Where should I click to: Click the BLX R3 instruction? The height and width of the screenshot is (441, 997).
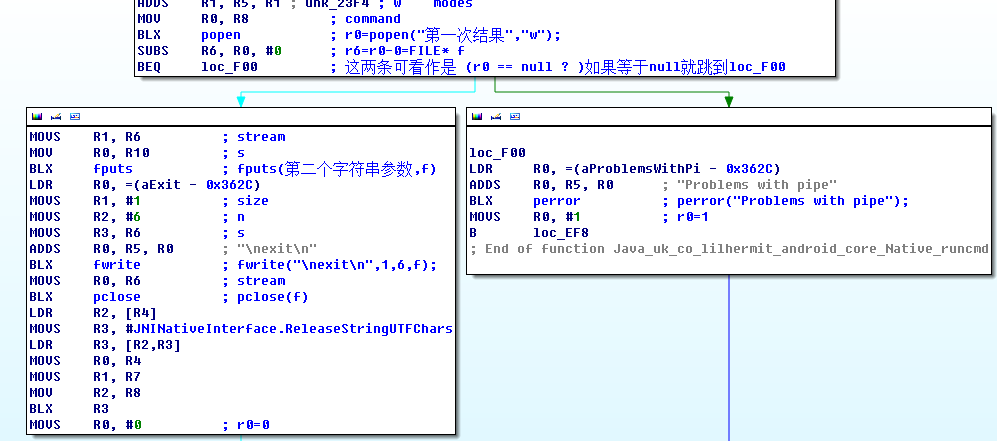point(69,409)
